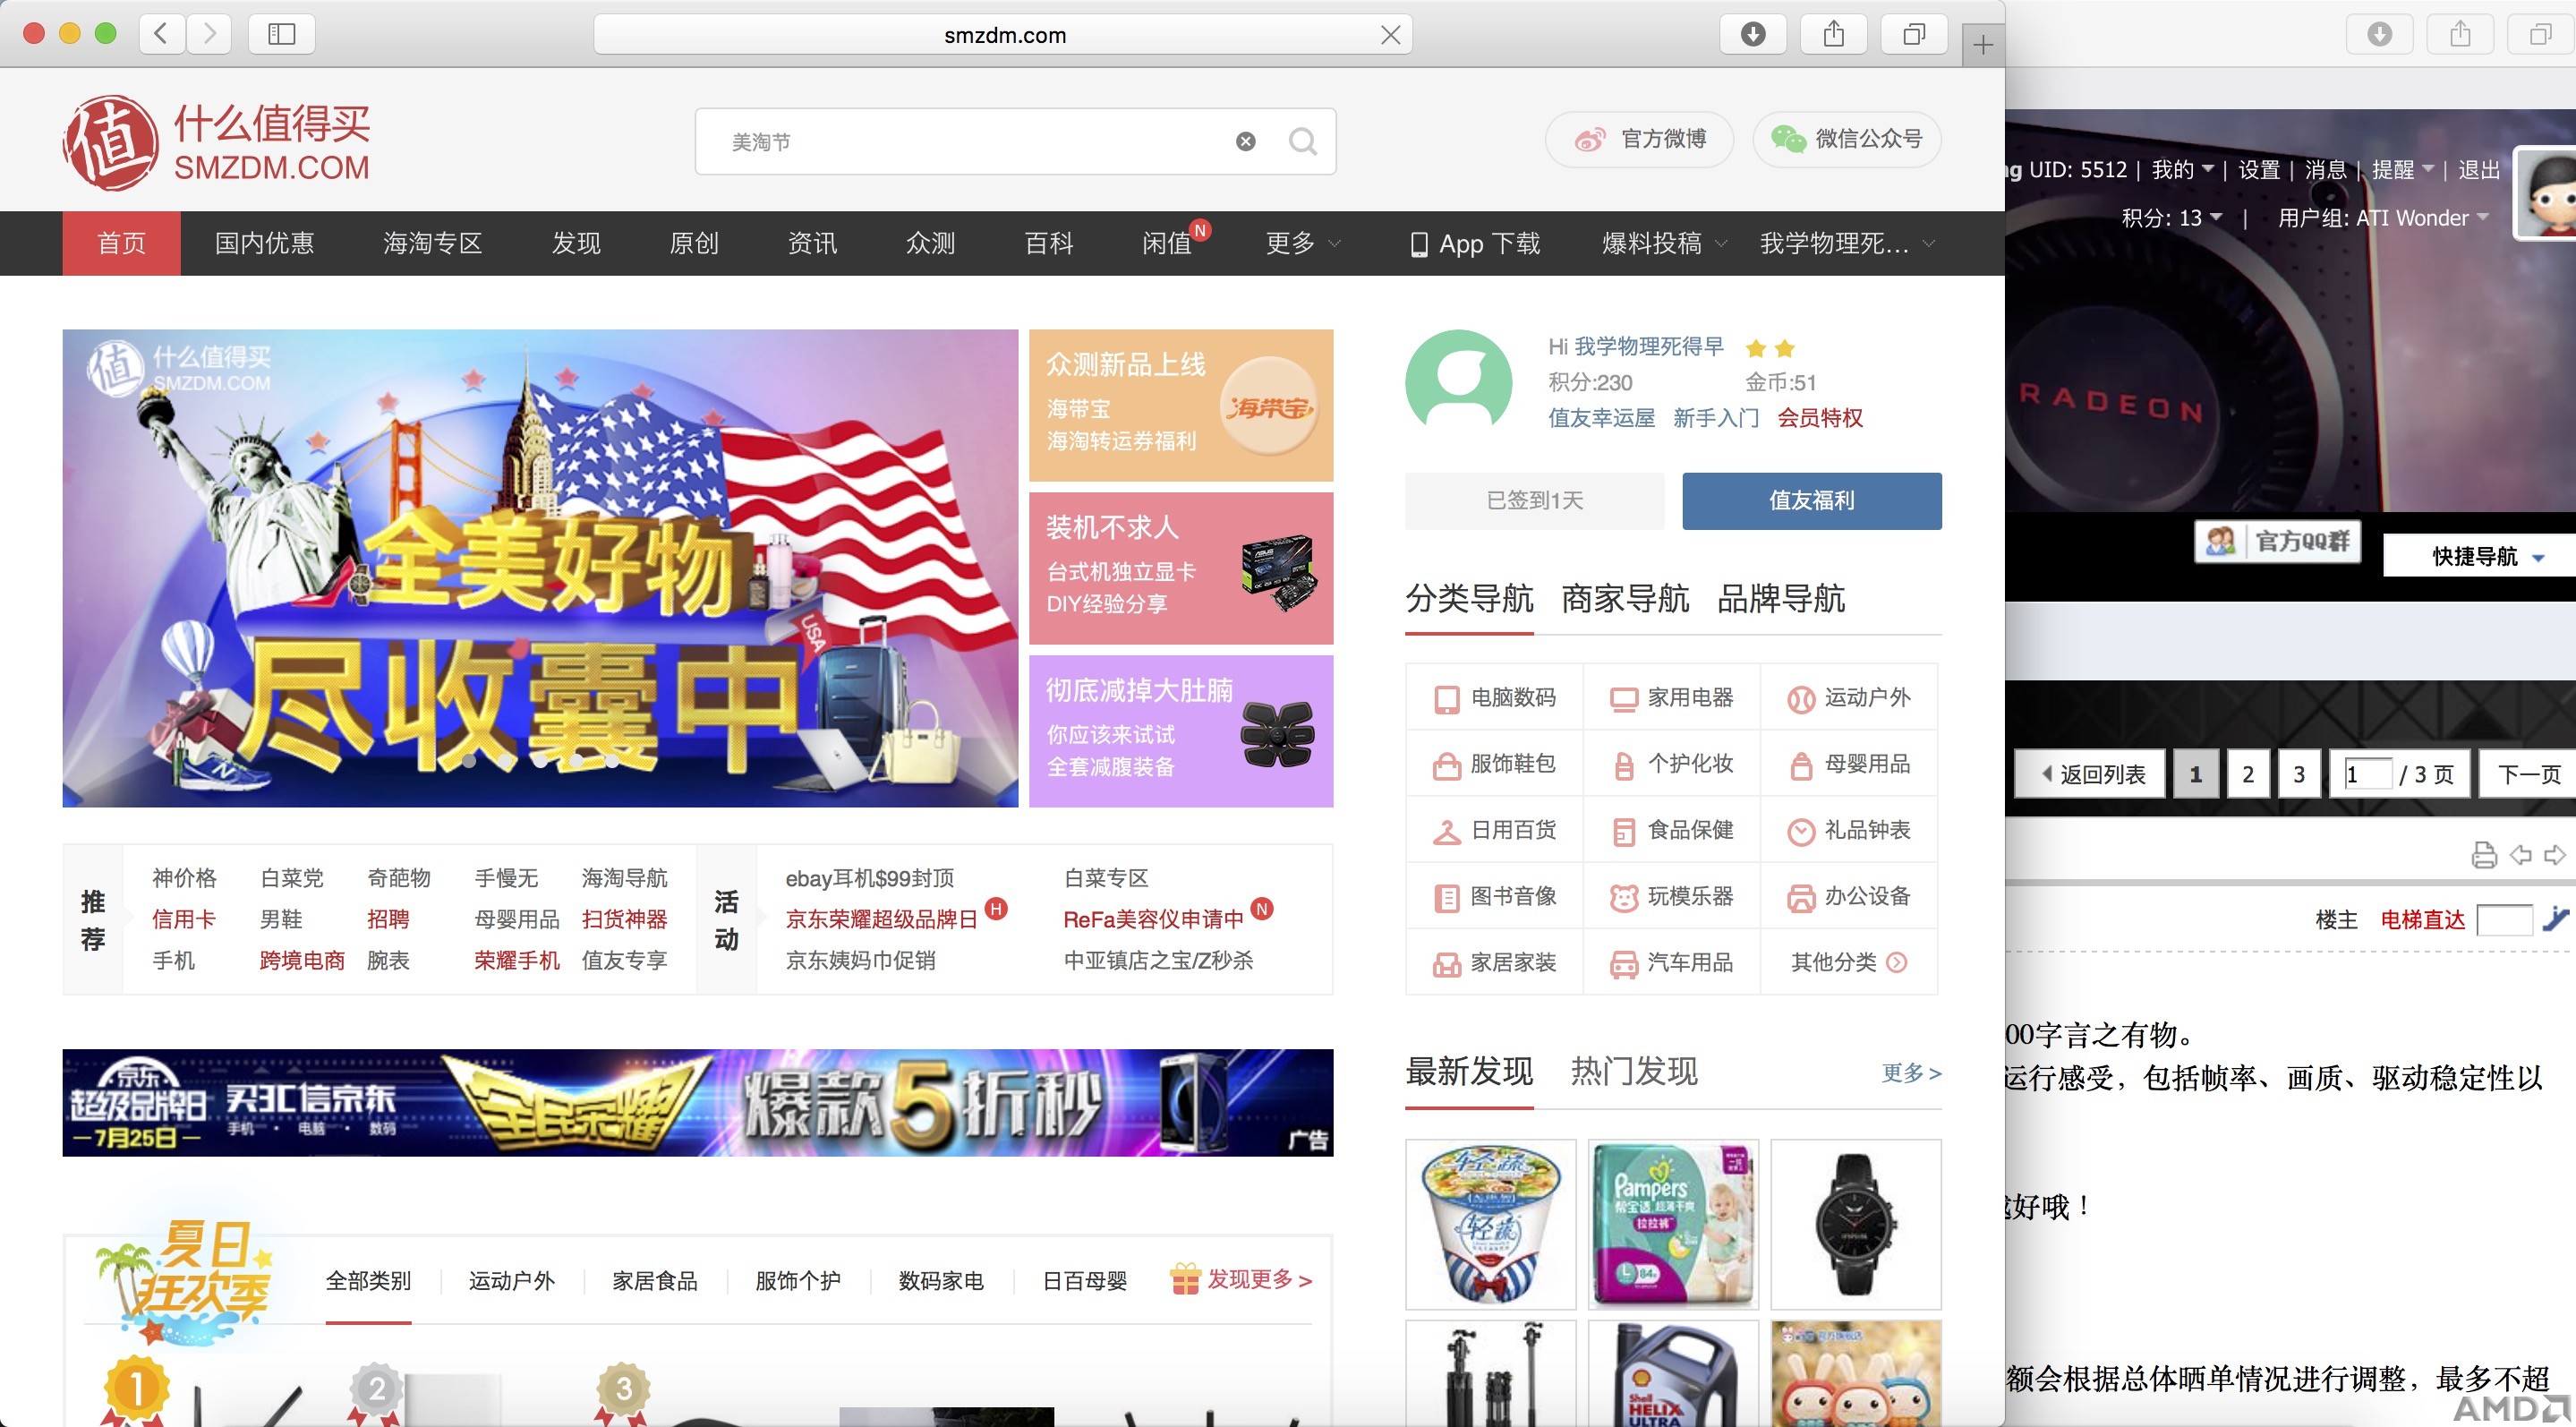The image size is (2576, 1427).
Task: Switch to 商家导航 tab
Action: [x=1625, y=598]
